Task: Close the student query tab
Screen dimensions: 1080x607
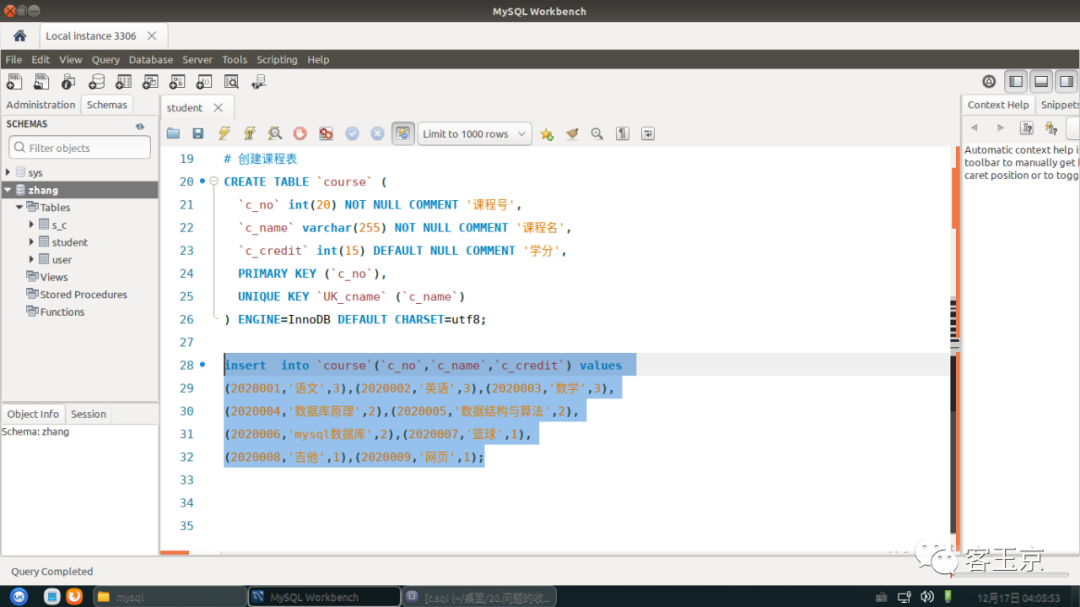Action: [x=218, y=107]
